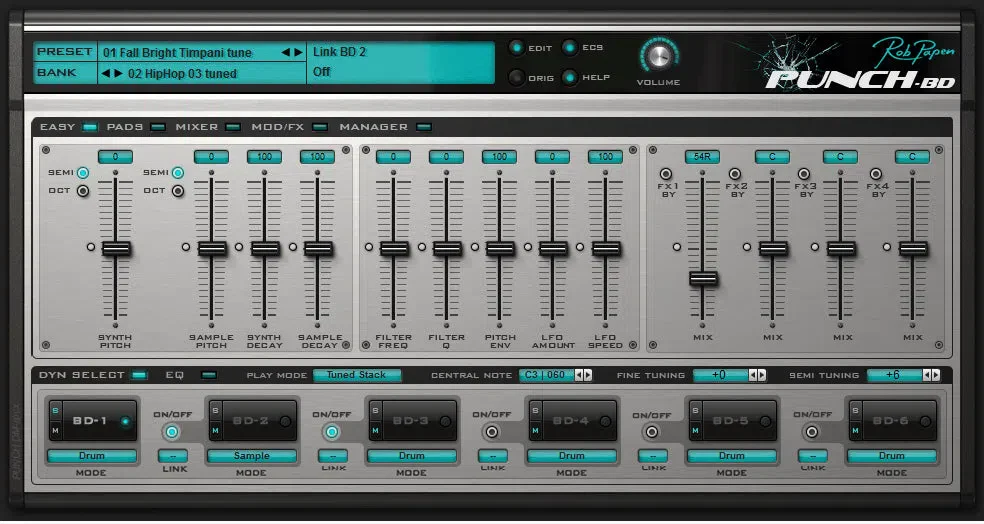Click the VOLUME knob
This screenshot has width=984, height=524.
point(658,57)
